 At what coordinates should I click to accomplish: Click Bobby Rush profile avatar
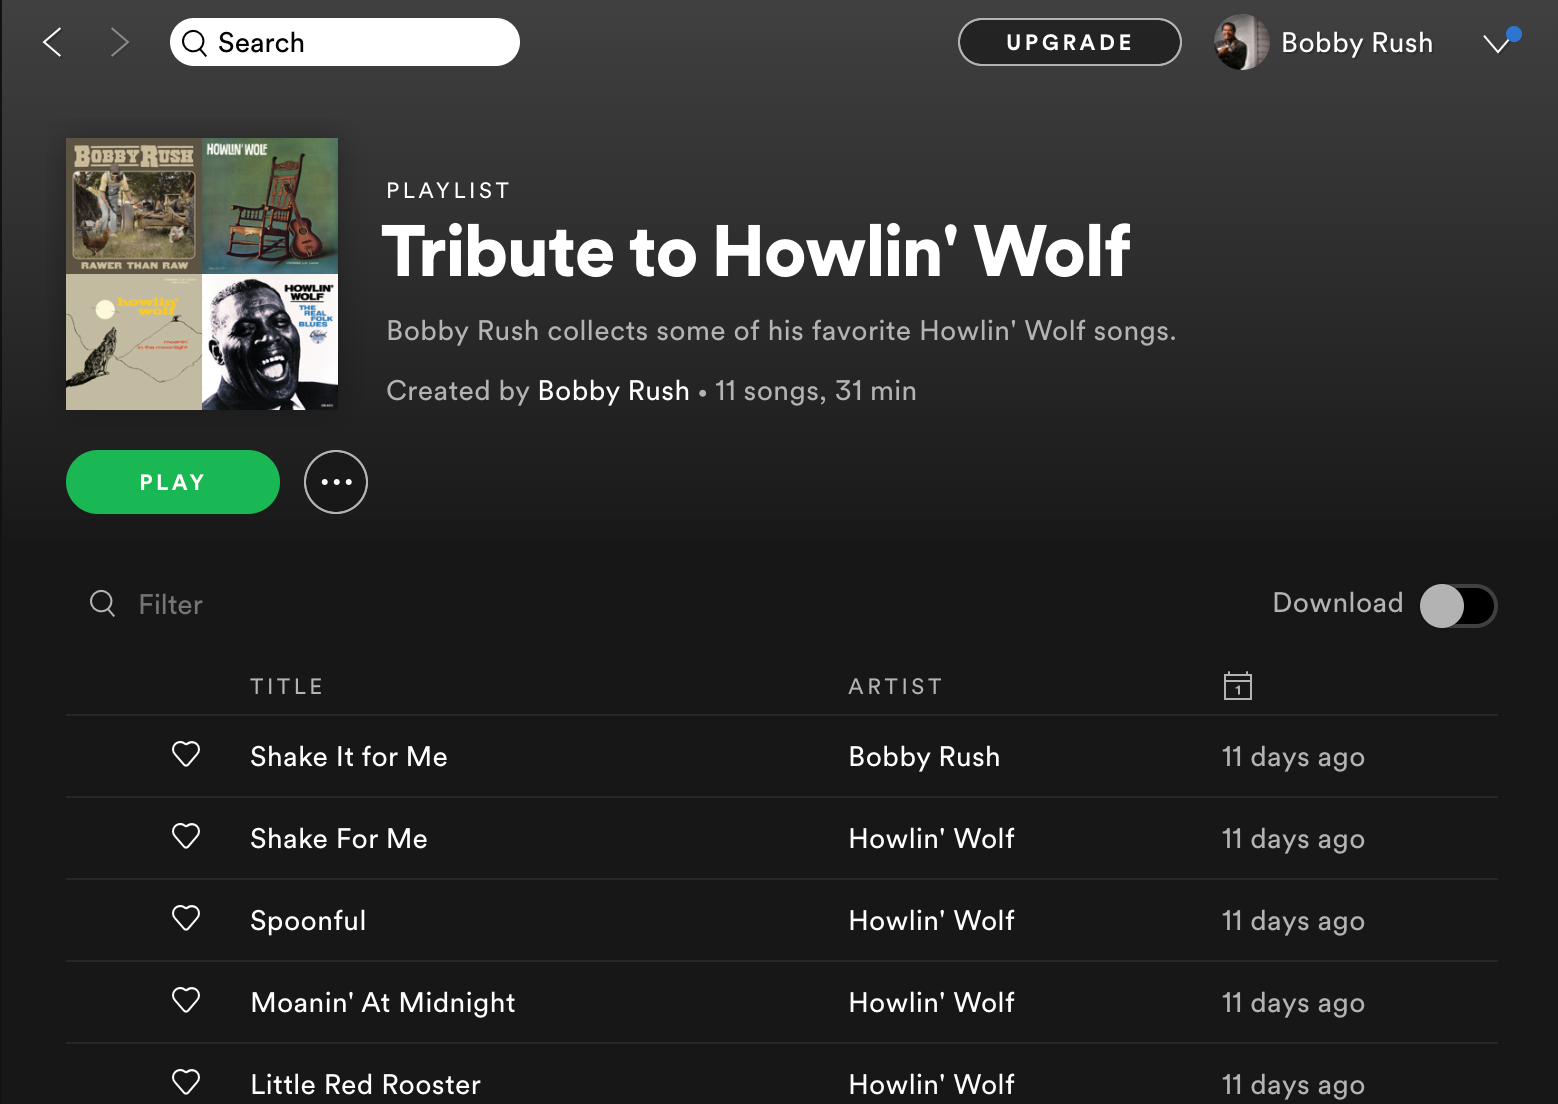pyautogui.click(x=1242, y=42)
